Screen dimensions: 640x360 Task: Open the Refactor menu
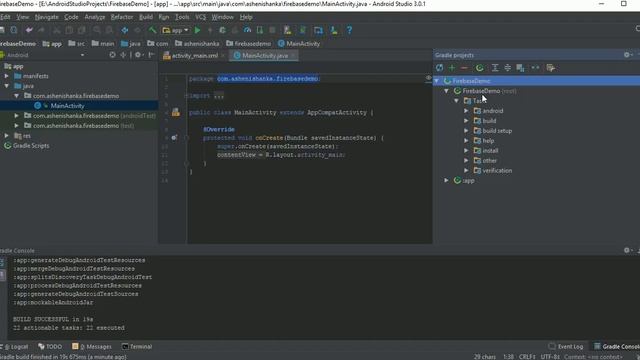[122, 17]
